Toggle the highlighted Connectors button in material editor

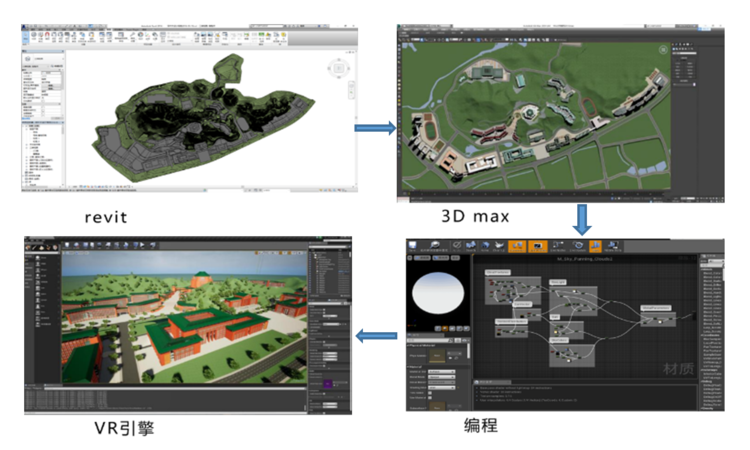517,247
